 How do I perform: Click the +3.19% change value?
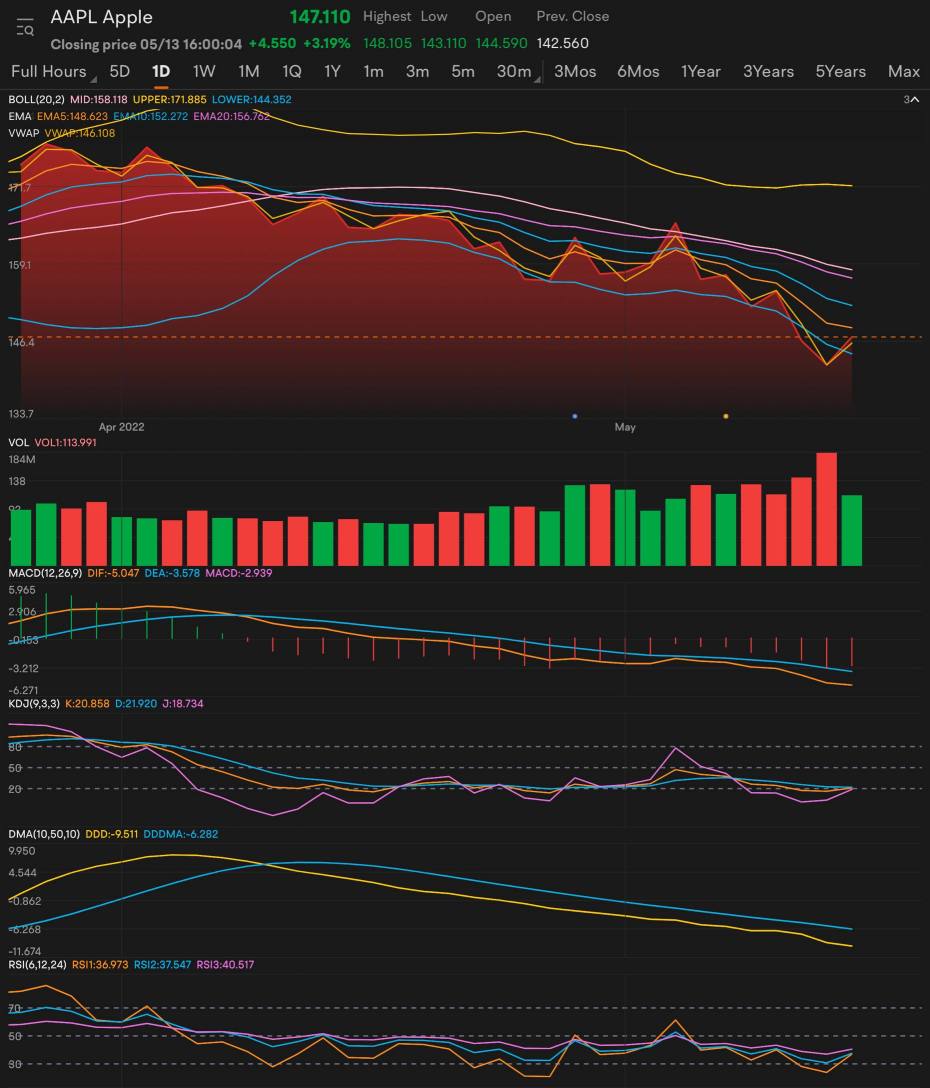click(326, 43)
